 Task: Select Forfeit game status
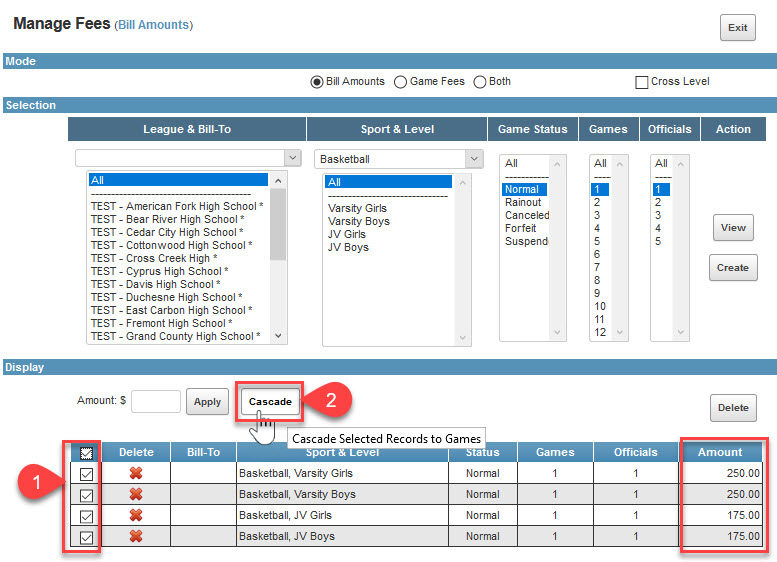point(521,228)
